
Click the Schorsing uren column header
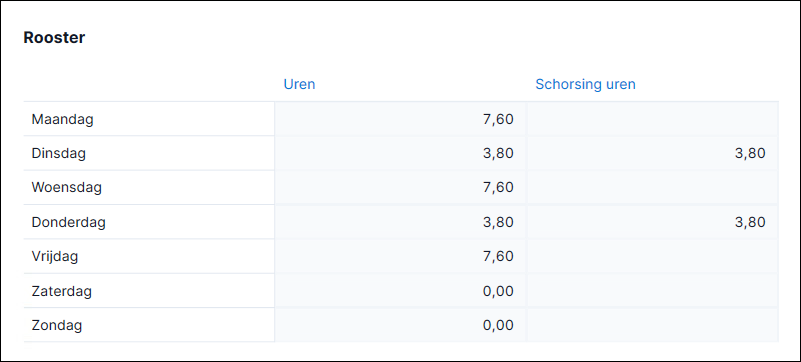tap(585, 84)
